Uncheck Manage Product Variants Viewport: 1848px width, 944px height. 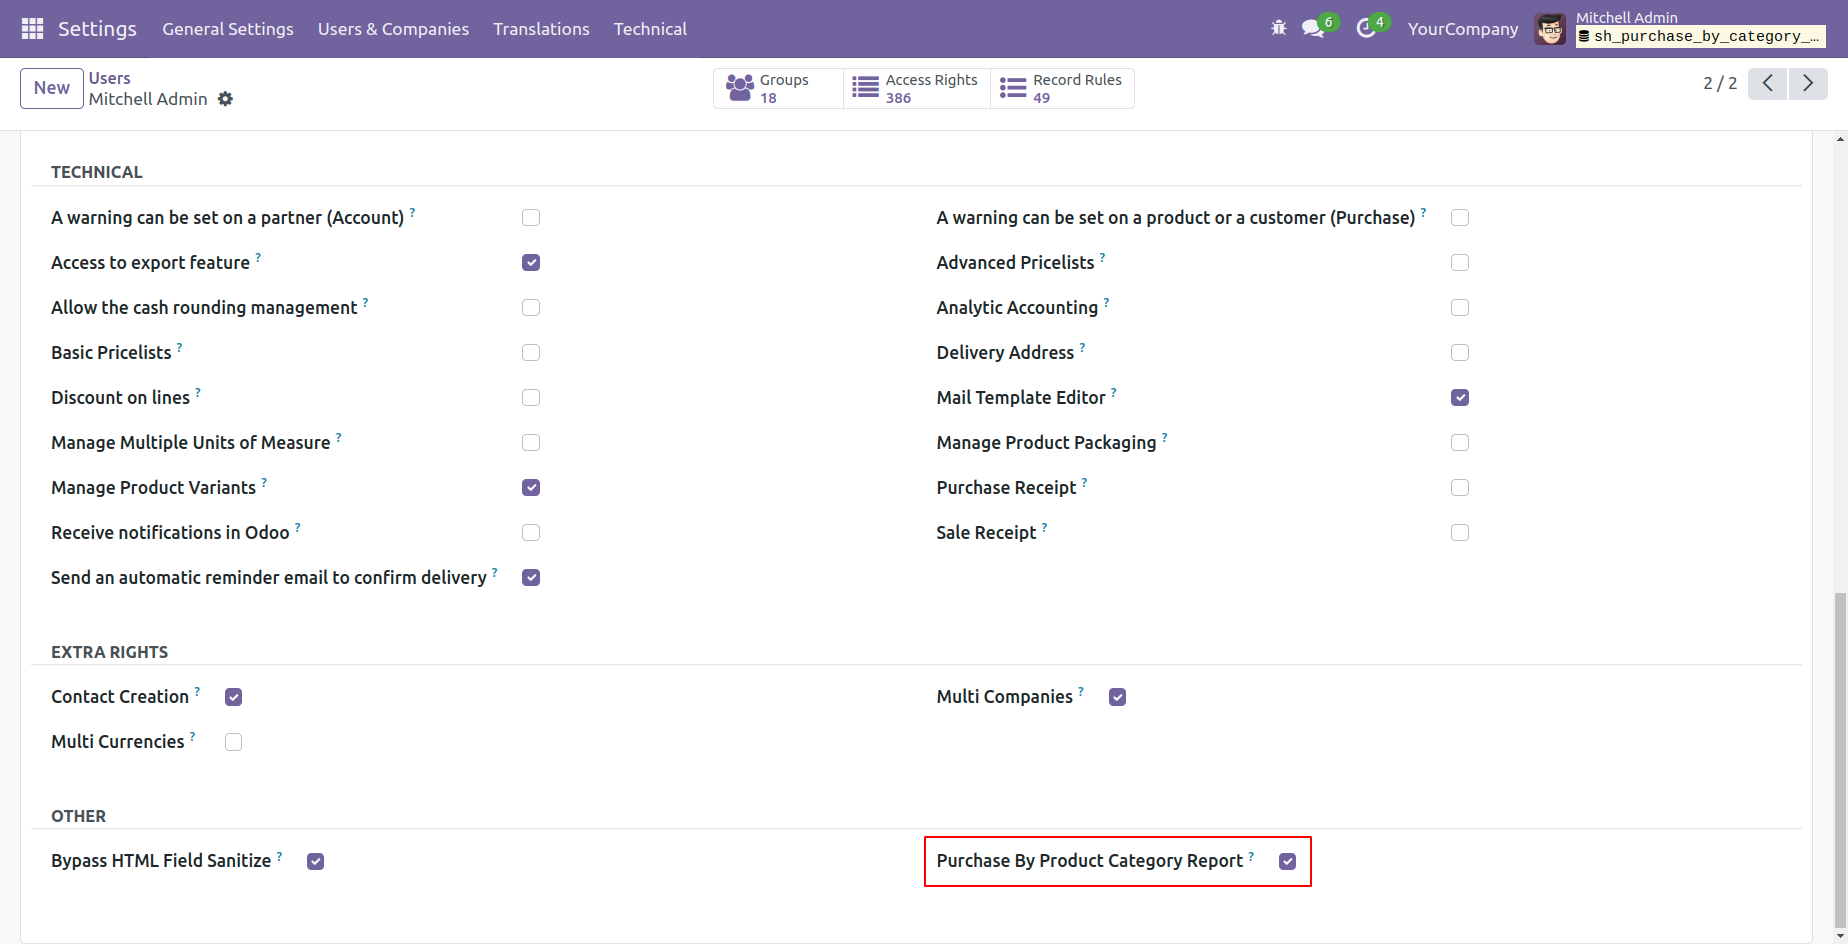[x=531, y=488]
